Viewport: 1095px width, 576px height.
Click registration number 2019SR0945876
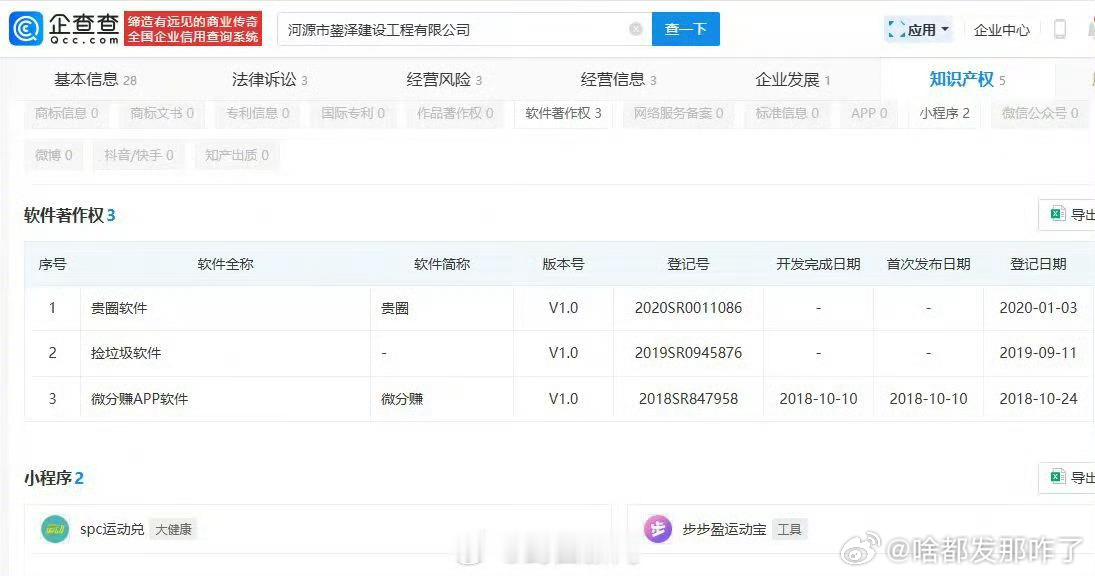pyautogui.click(x=688, y=353)
